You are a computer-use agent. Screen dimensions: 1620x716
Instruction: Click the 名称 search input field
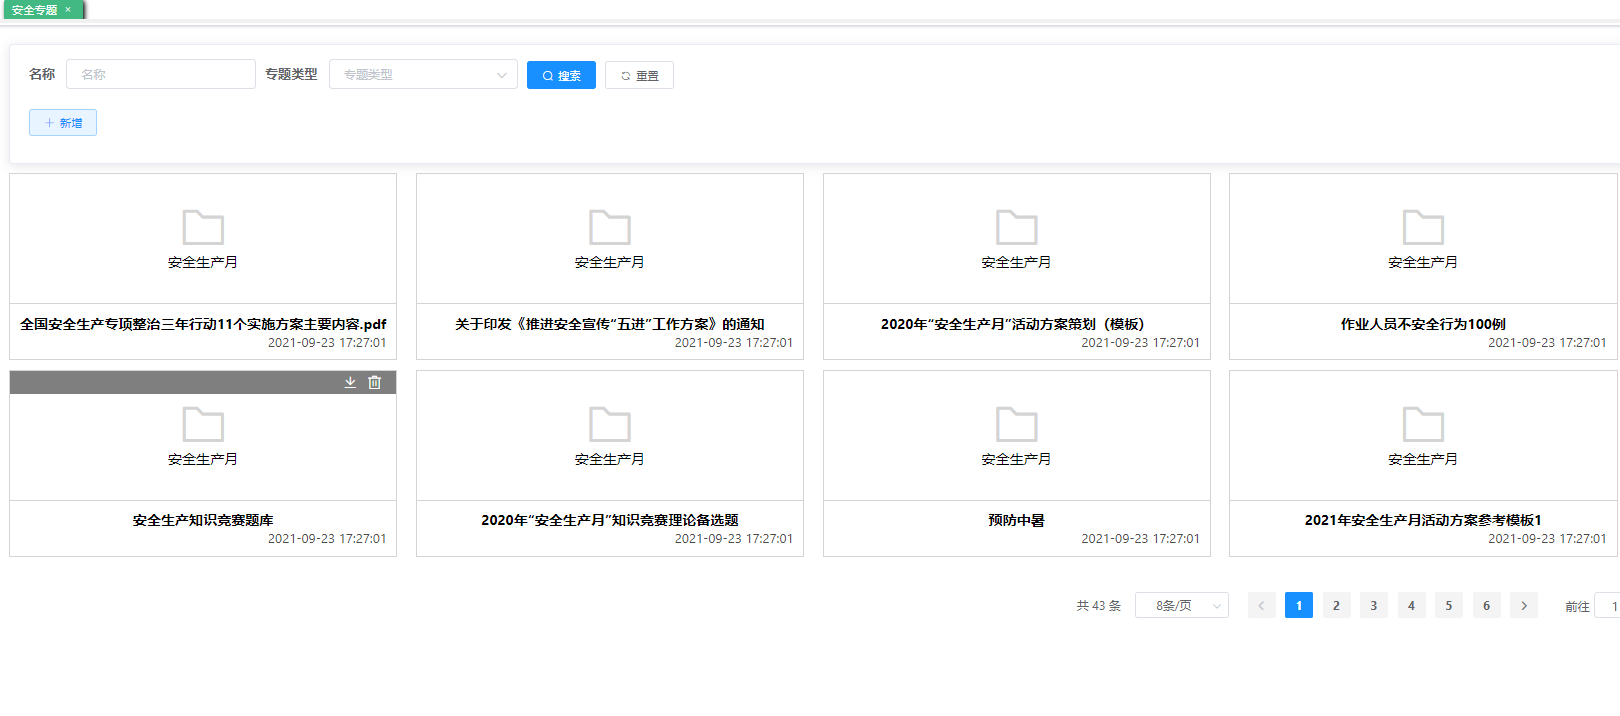tap(161, 74)
